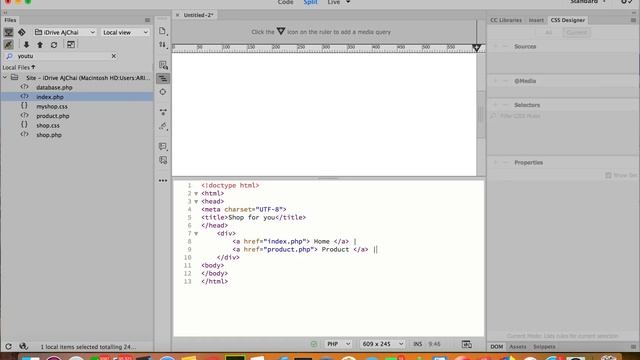Switch to the Snippets tab
The image size is (640, 360).
pos(544,347)
